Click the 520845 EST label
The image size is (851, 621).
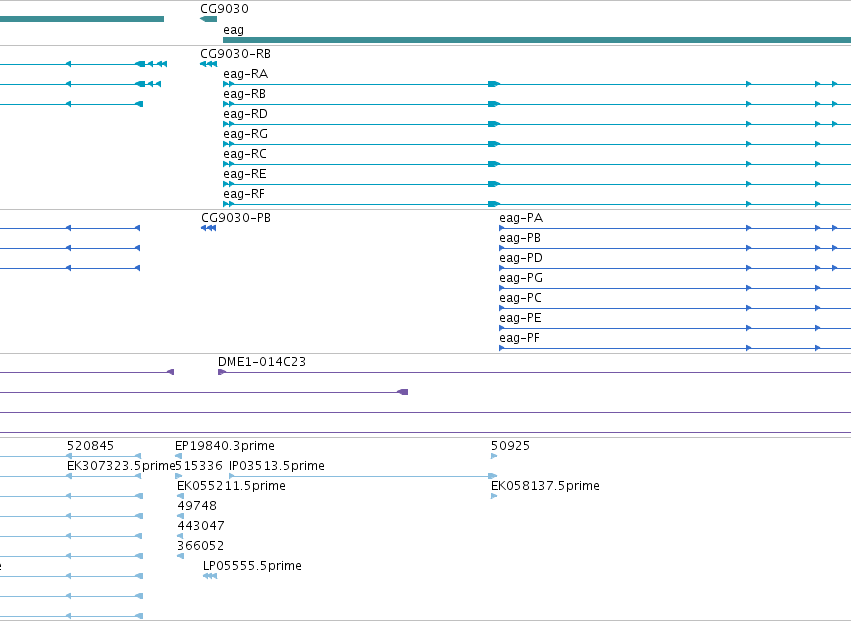[90, 446]
